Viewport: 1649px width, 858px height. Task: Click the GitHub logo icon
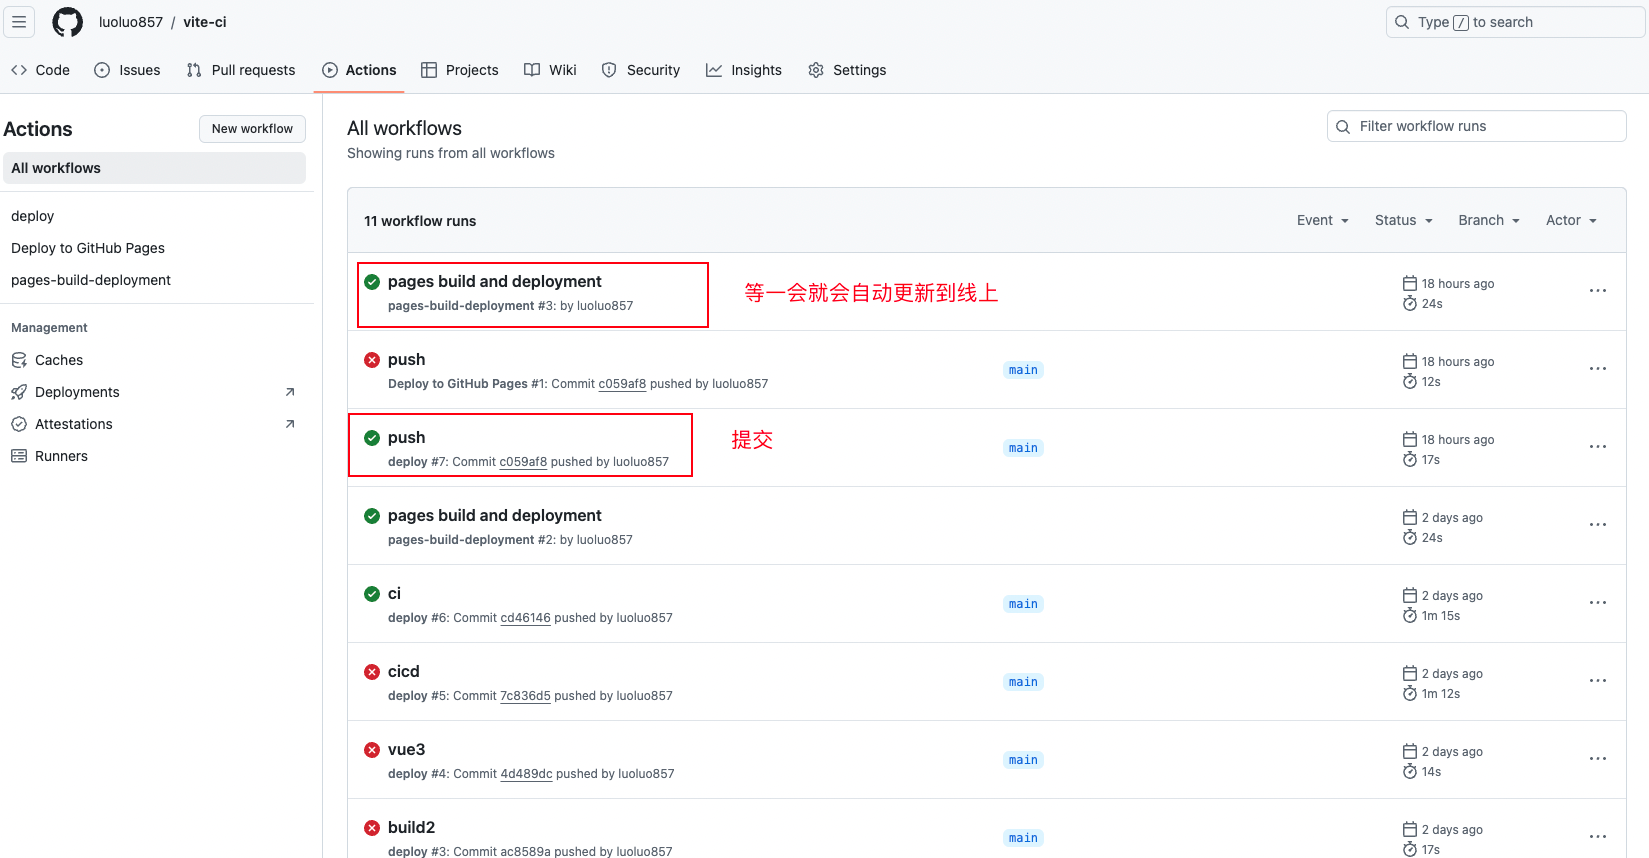67,22
